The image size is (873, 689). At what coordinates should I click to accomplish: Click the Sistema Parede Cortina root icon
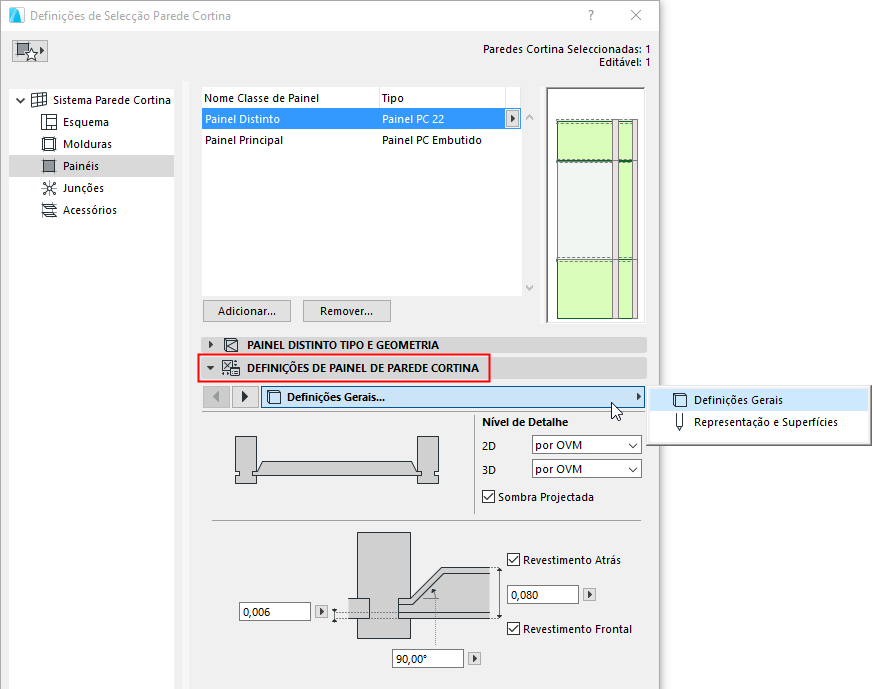37,99
